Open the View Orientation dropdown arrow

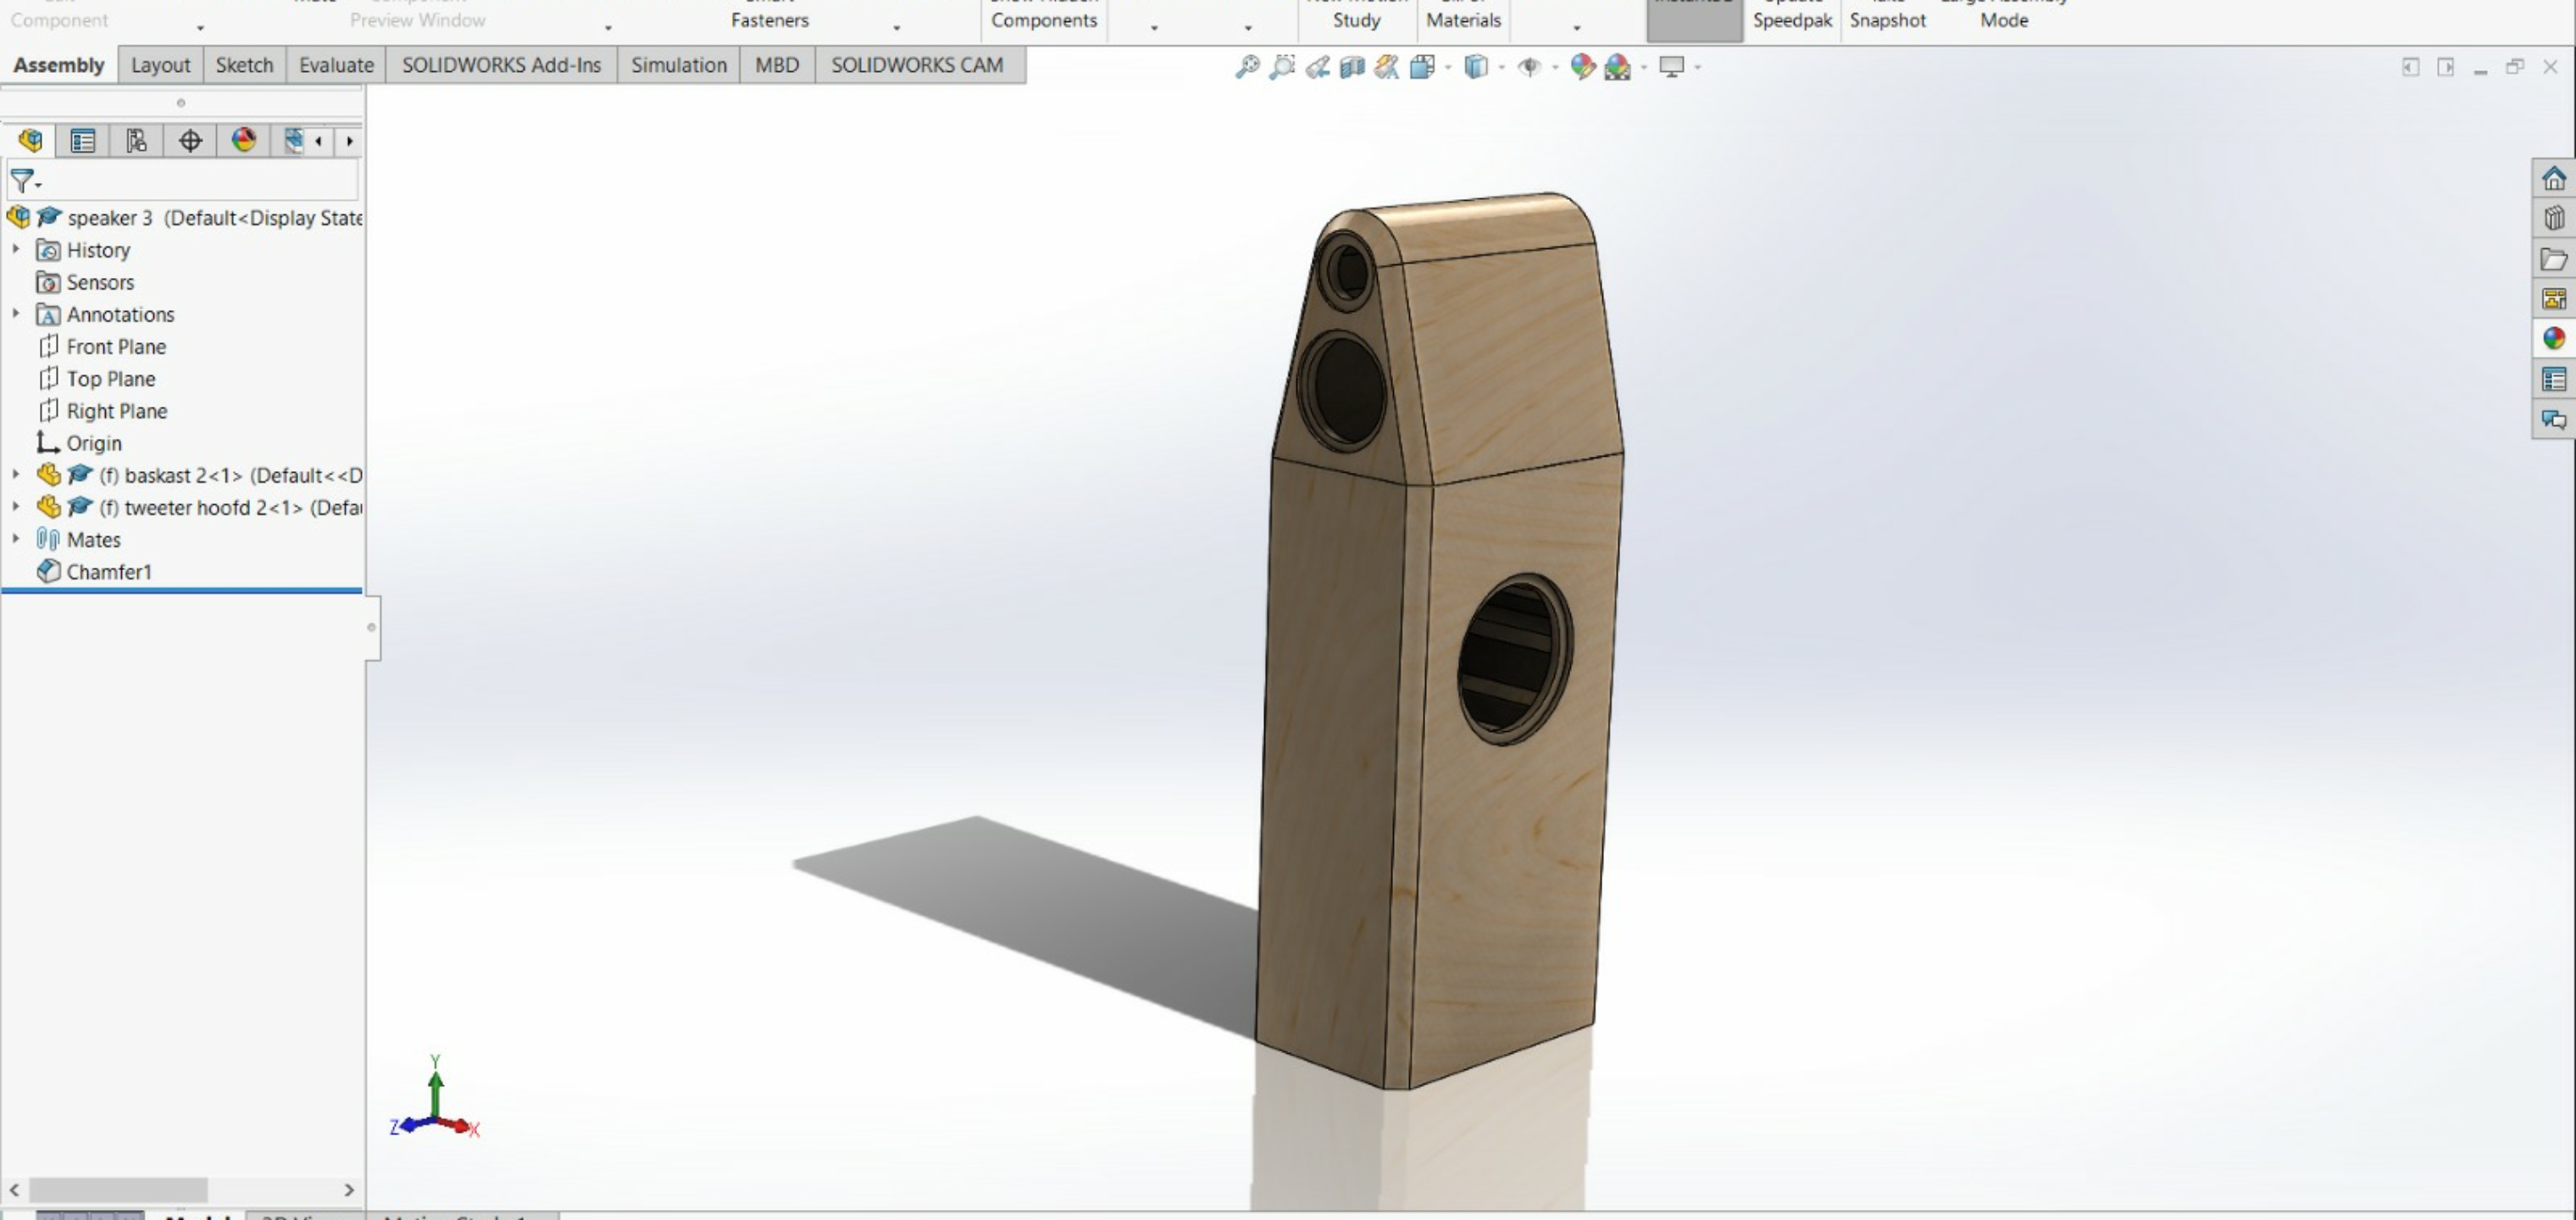click(1448, 68)
